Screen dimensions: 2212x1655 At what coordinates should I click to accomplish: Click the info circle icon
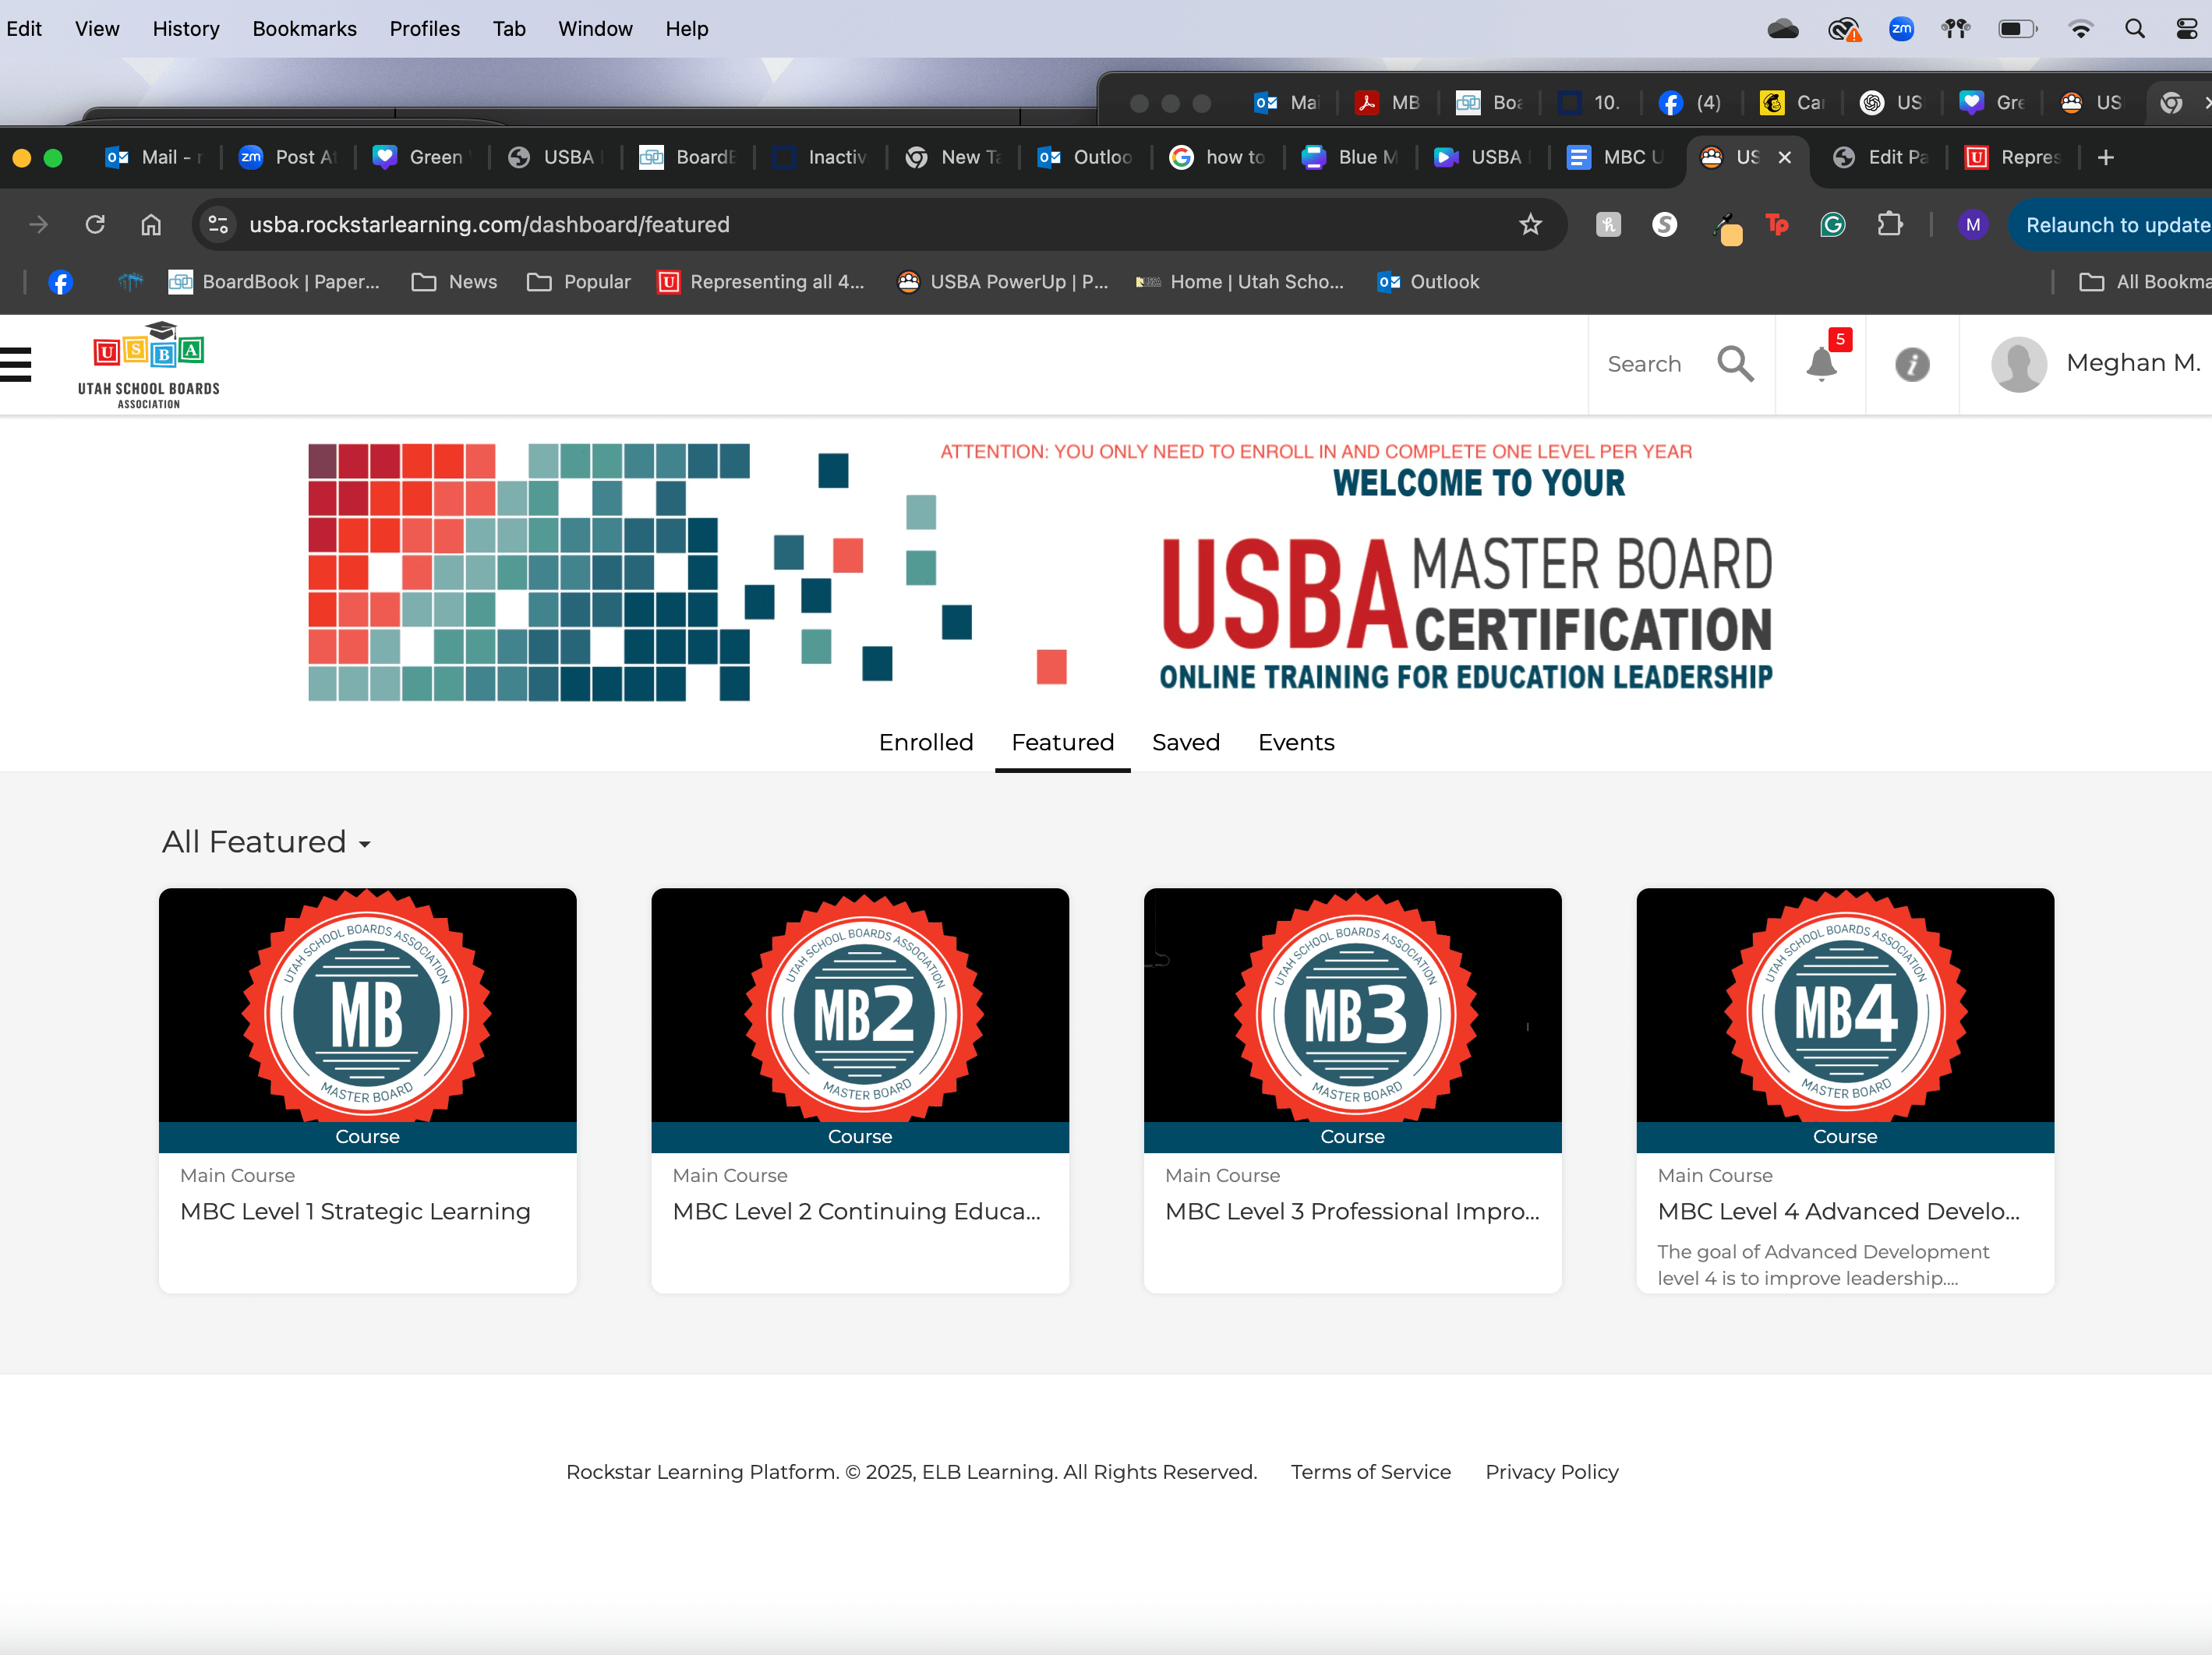pos(1912,364)
